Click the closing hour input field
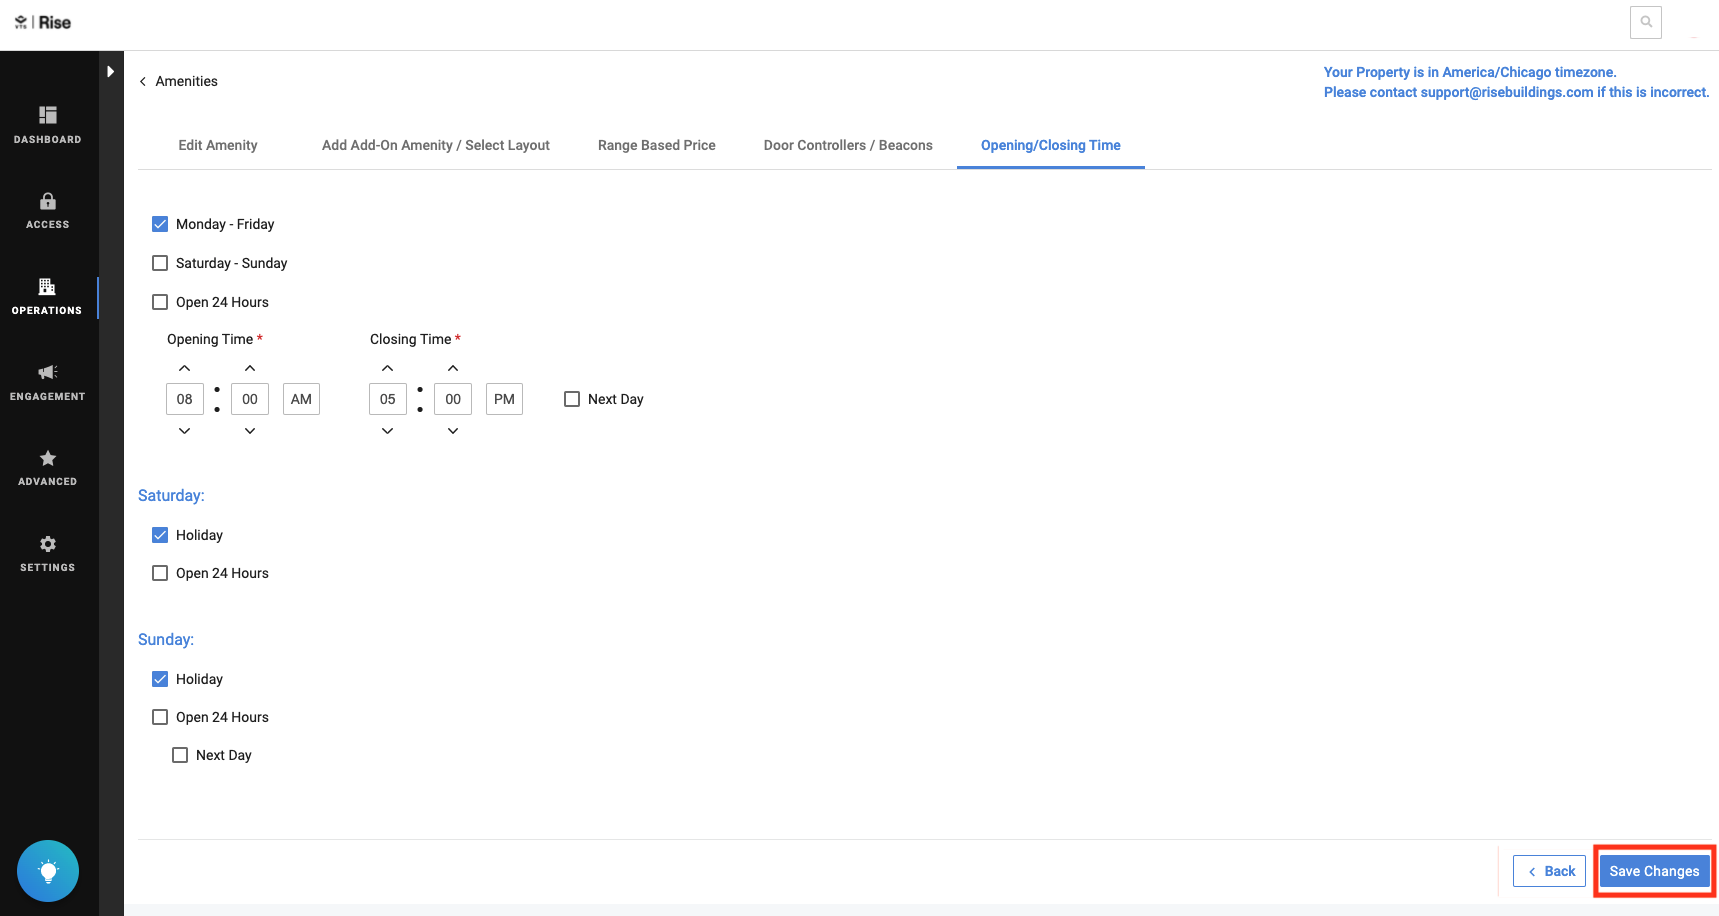 (388, 399)
